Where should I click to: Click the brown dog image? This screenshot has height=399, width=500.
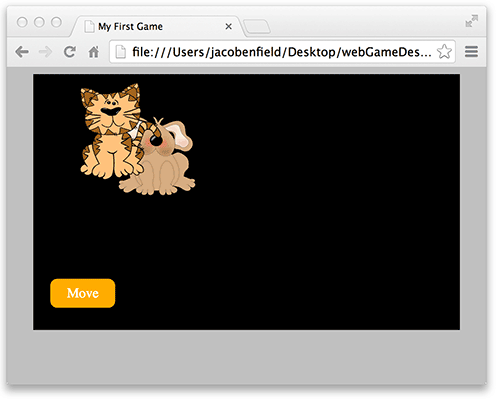[158, 157]
